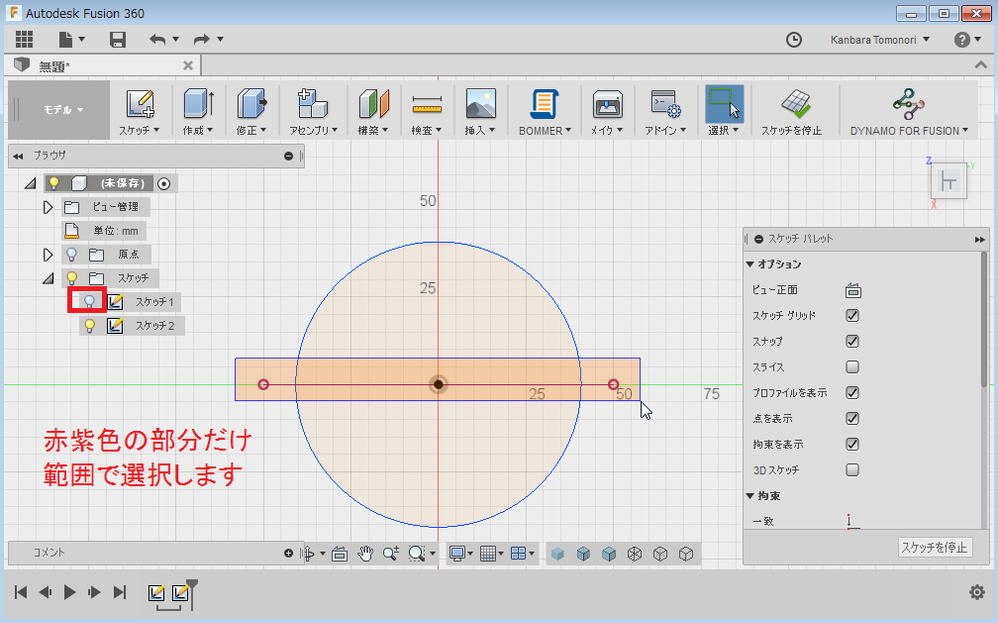The image size is (998, 623).
Task: Select the Zoom magnifier tool
Action: coord(391,554)
